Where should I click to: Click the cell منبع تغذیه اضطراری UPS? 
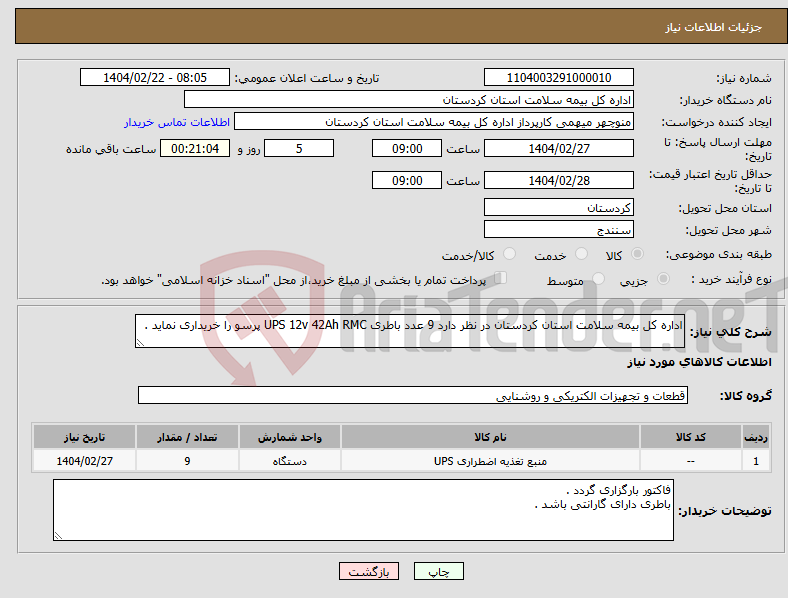(x=490, y=461)
